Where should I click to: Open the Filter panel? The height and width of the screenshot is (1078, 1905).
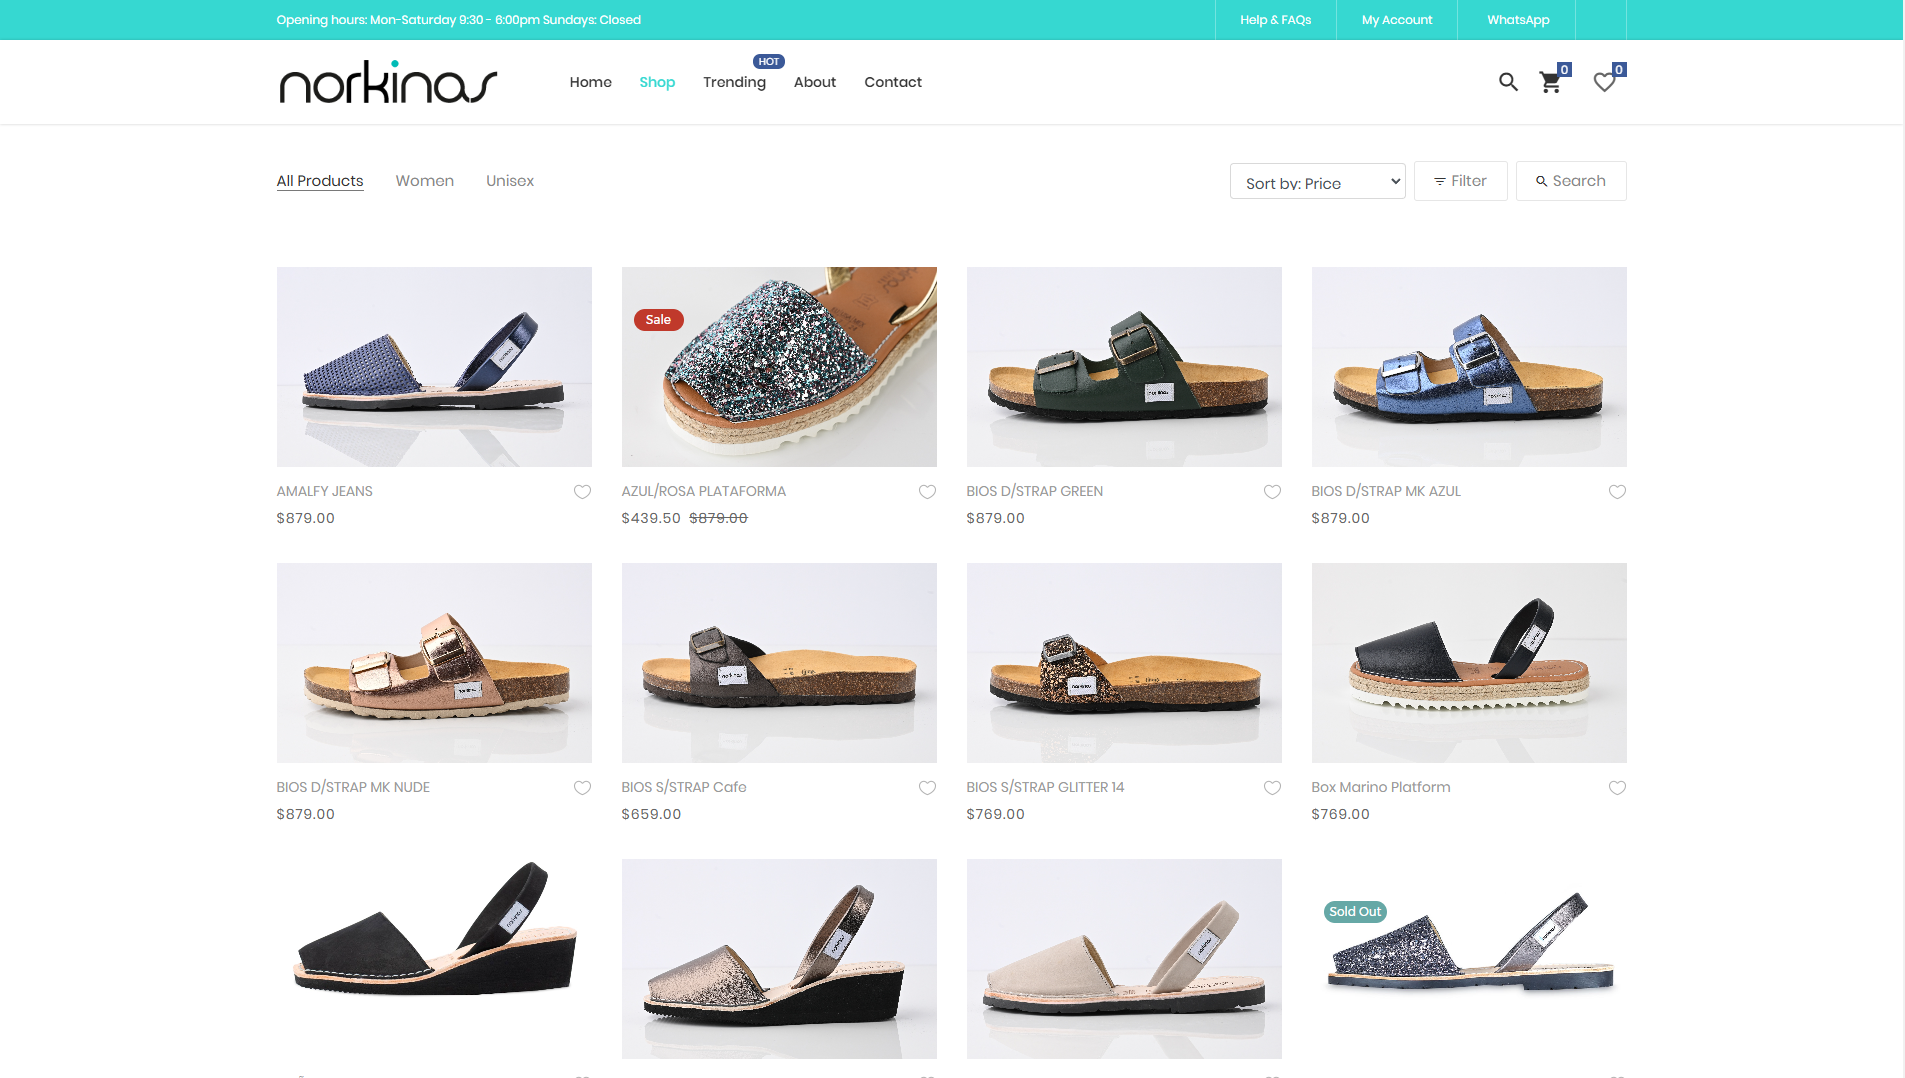[1460, 181]
